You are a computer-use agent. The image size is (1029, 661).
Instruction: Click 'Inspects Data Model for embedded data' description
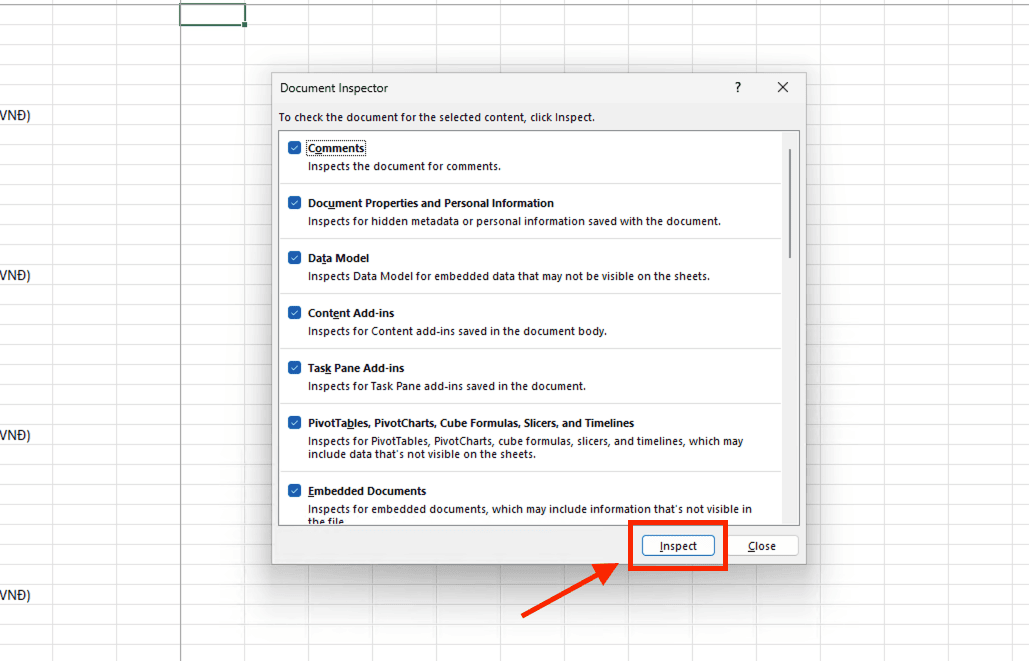click(508, 276)
